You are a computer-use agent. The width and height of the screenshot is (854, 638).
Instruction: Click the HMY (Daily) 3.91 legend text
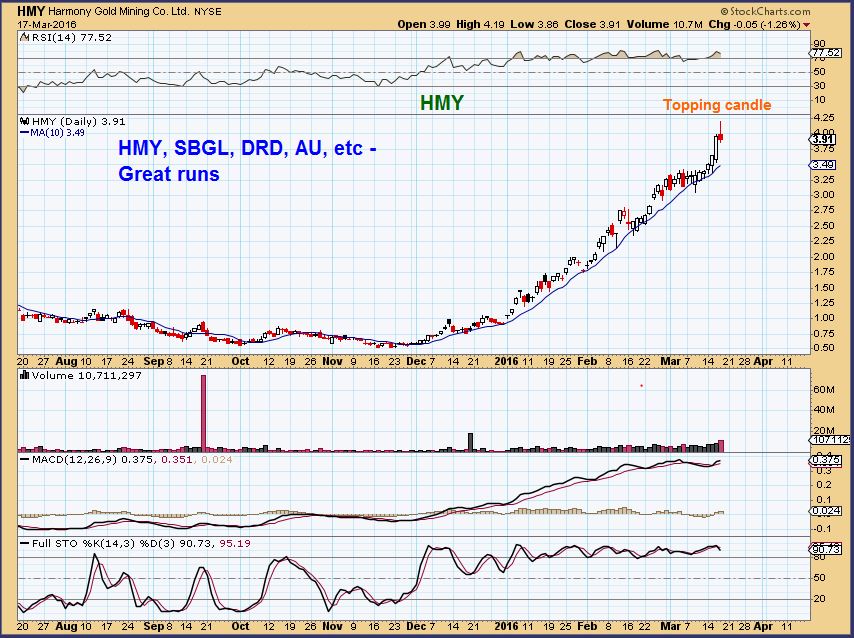pyautogui.click(x=78, y=121)
